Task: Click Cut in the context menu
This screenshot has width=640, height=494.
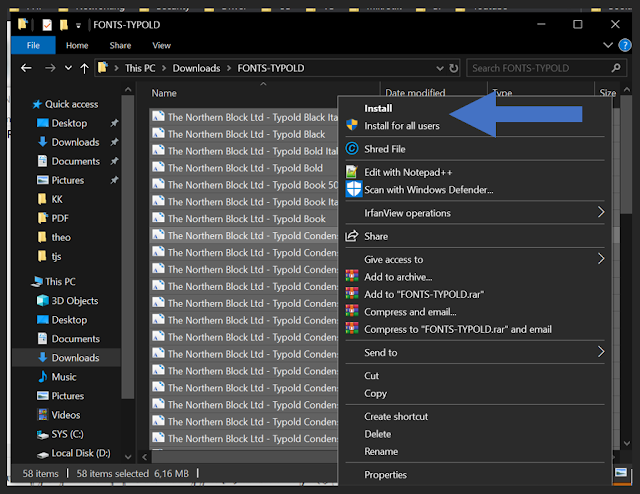Action: point(371,376)
